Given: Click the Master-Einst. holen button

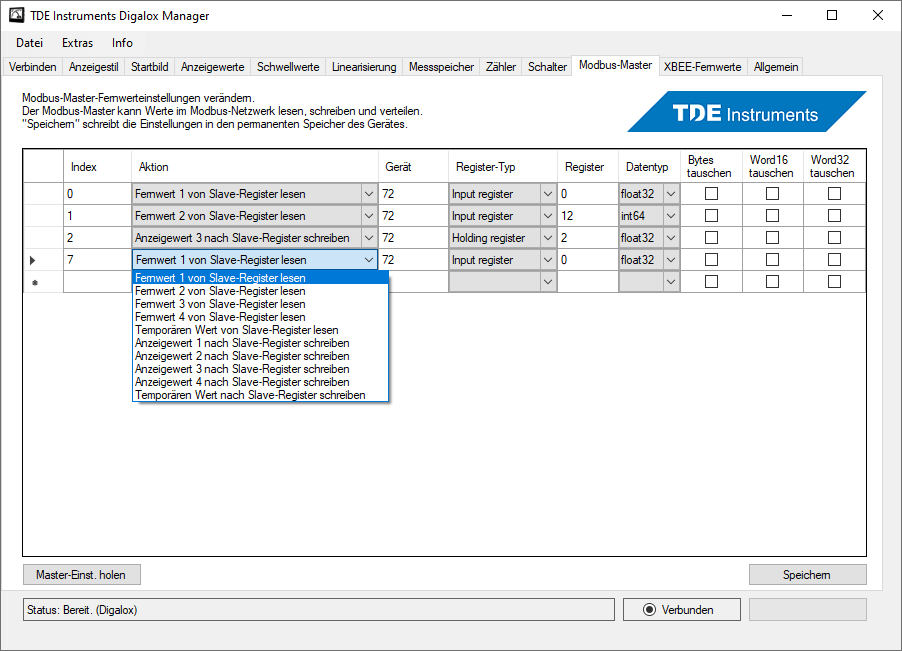Looking at the screenshot, I should [x=82, y=575].
